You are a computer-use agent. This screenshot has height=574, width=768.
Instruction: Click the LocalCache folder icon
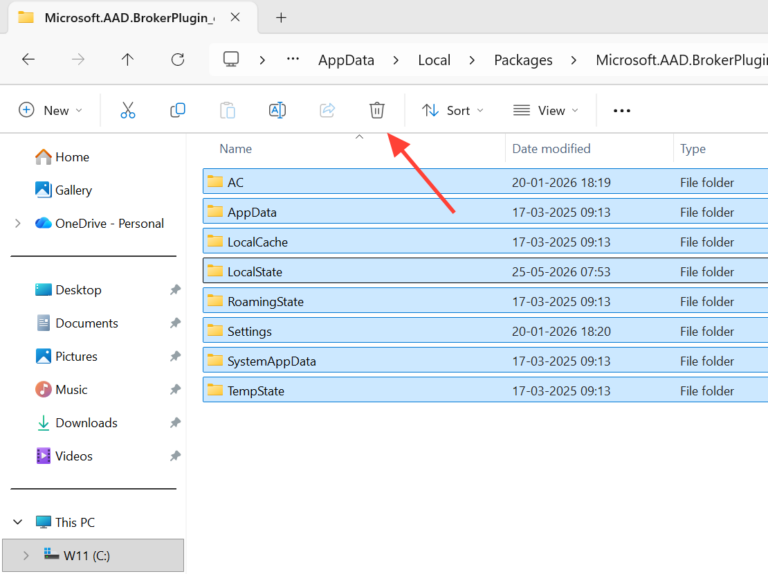(x=215, y=241)
